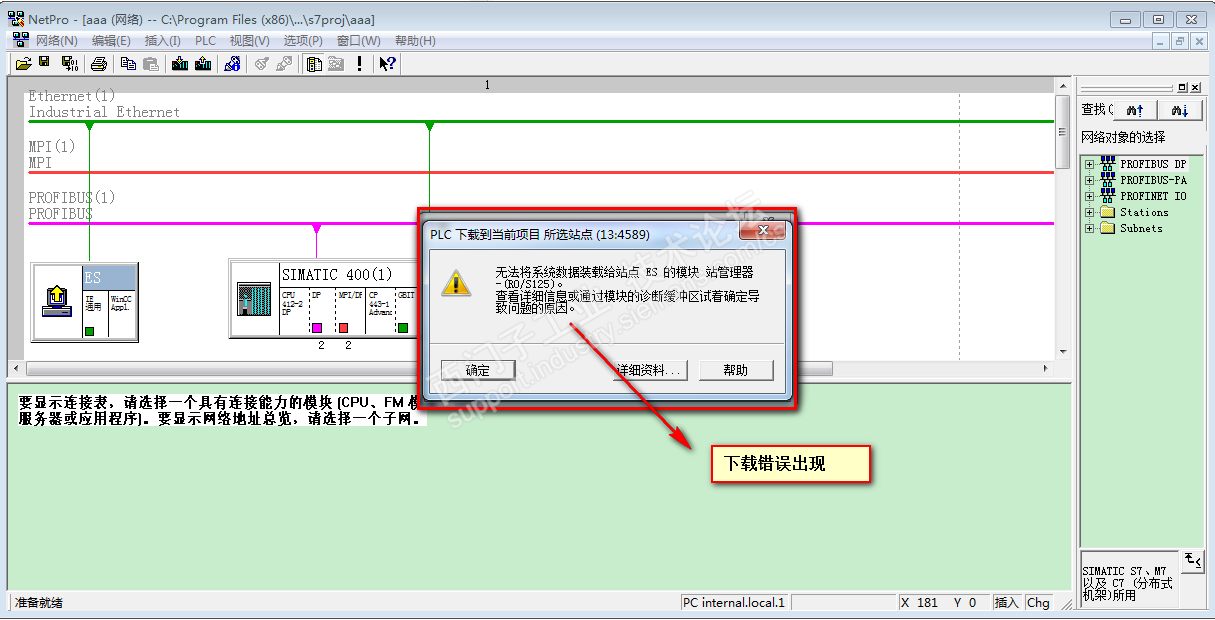Click the green ES IE interface square
This screenshot has height=620, width=1215.
[89, 330]
